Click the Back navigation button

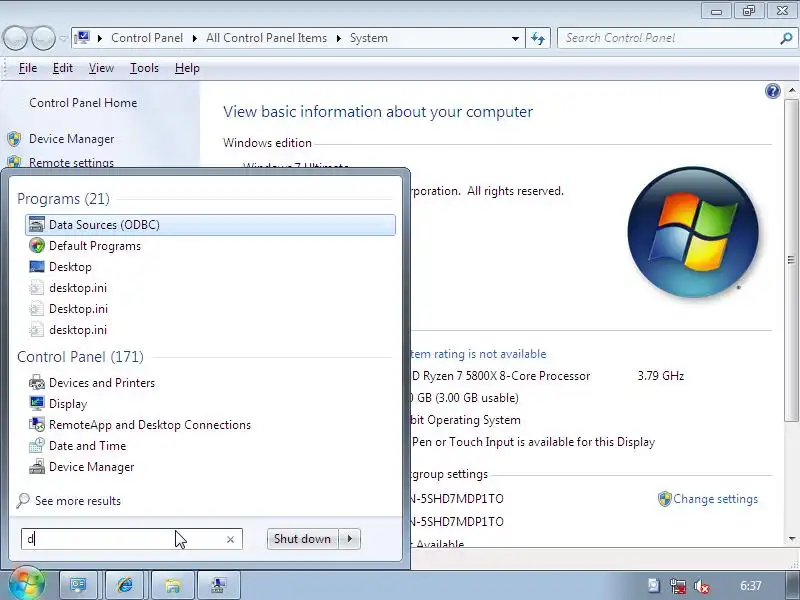coord(15,38)
